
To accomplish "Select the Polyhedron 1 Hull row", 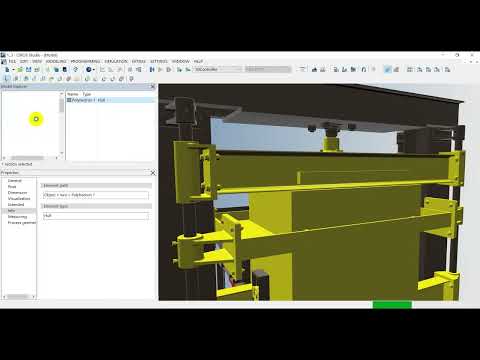I will pos(111,100).
